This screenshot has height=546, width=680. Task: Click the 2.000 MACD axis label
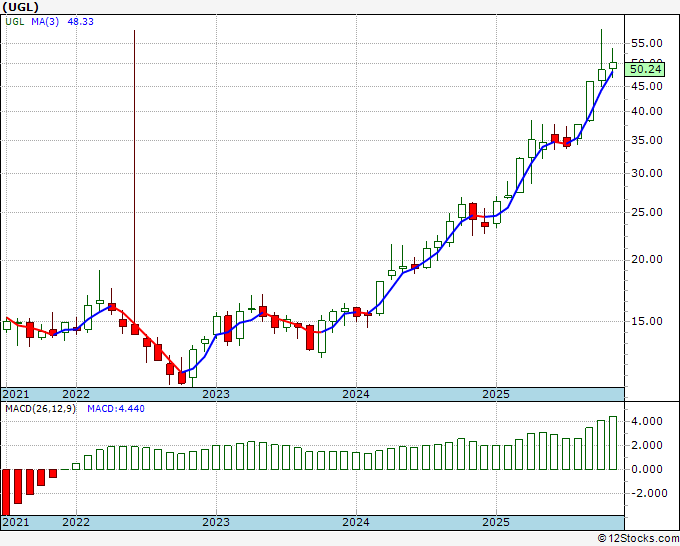coord(648,445)
